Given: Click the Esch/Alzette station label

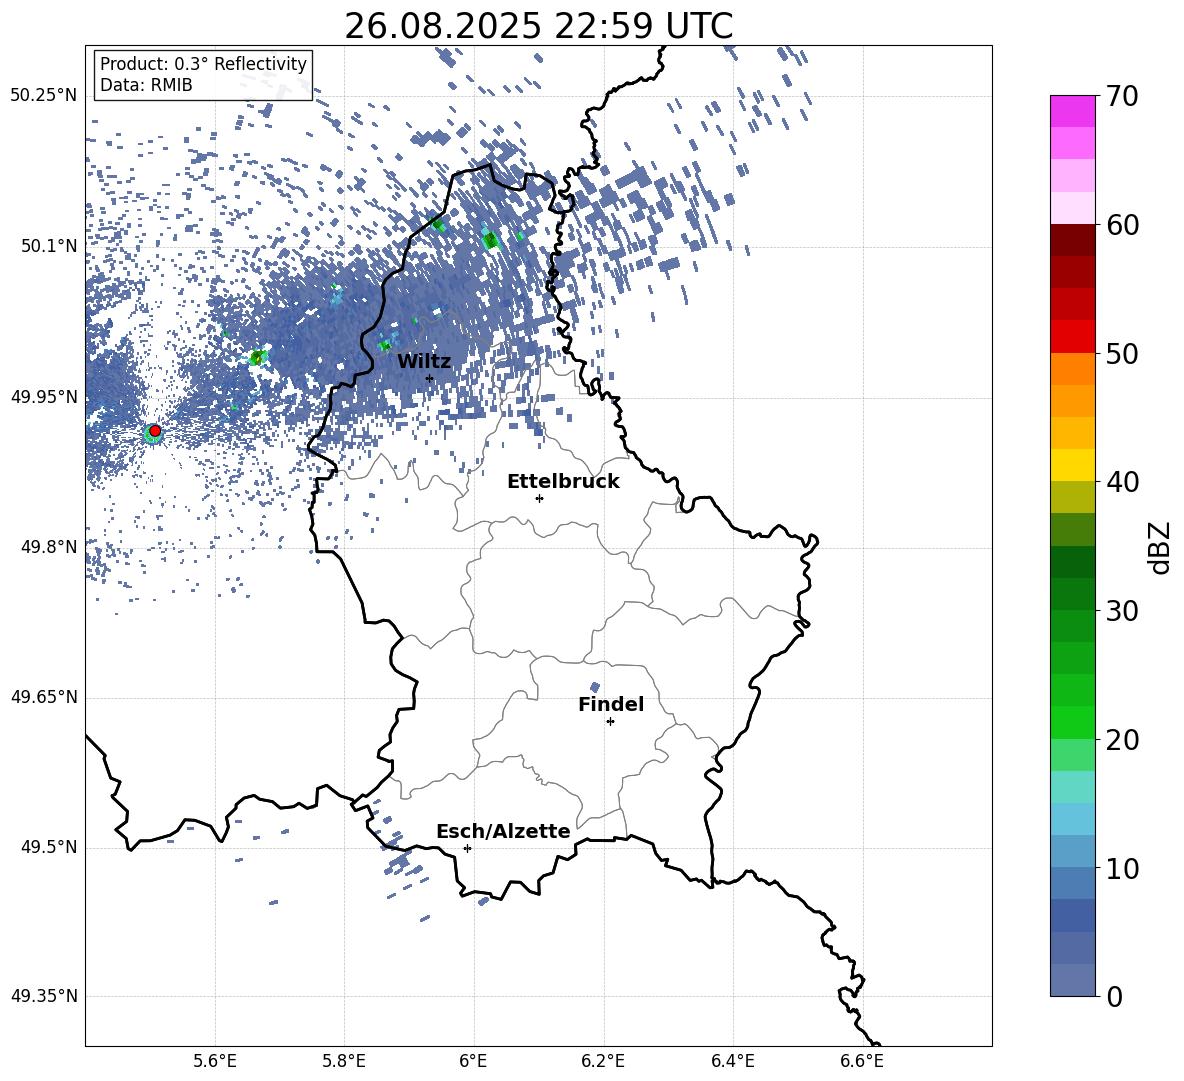Looking at the screenshot, I should coord(503,831).
